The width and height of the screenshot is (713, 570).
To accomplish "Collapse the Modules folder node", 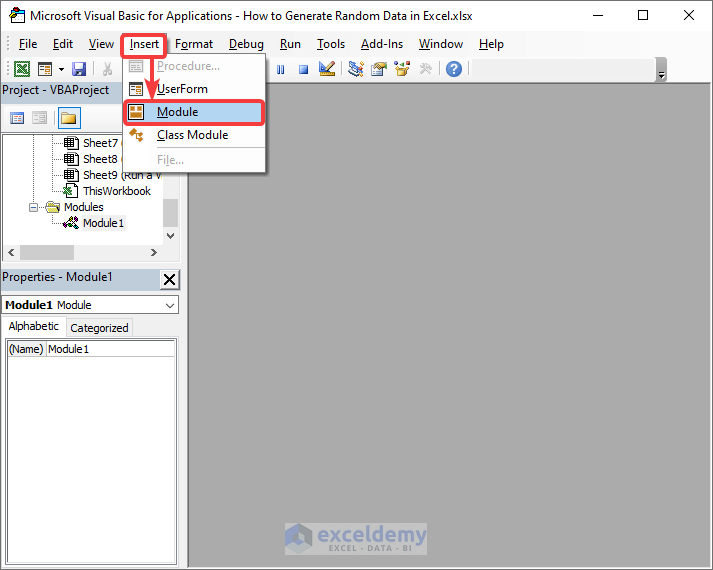I will (33, 207).
